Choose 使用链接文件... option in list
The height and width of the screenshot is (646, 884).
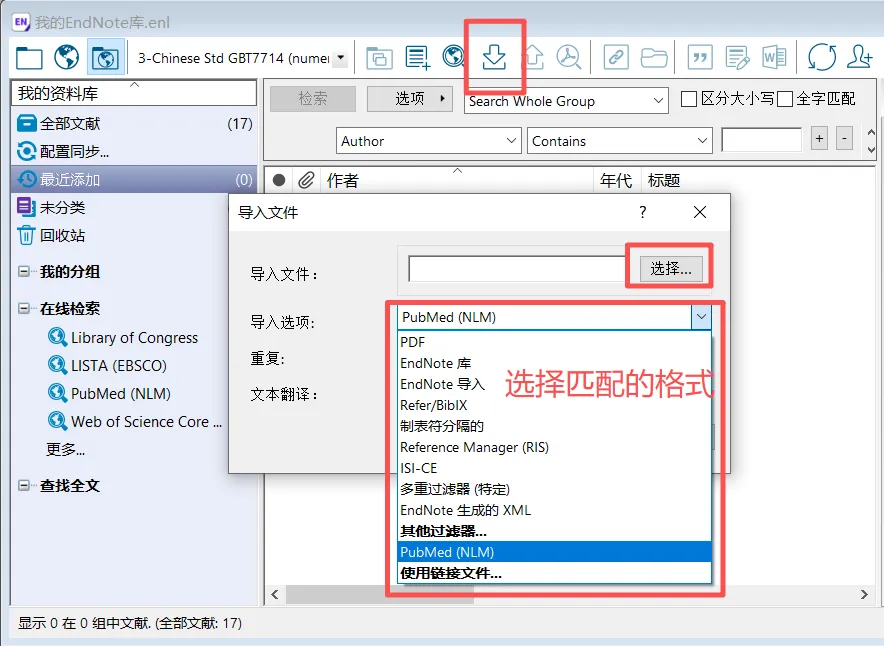[x=554, y=573]
